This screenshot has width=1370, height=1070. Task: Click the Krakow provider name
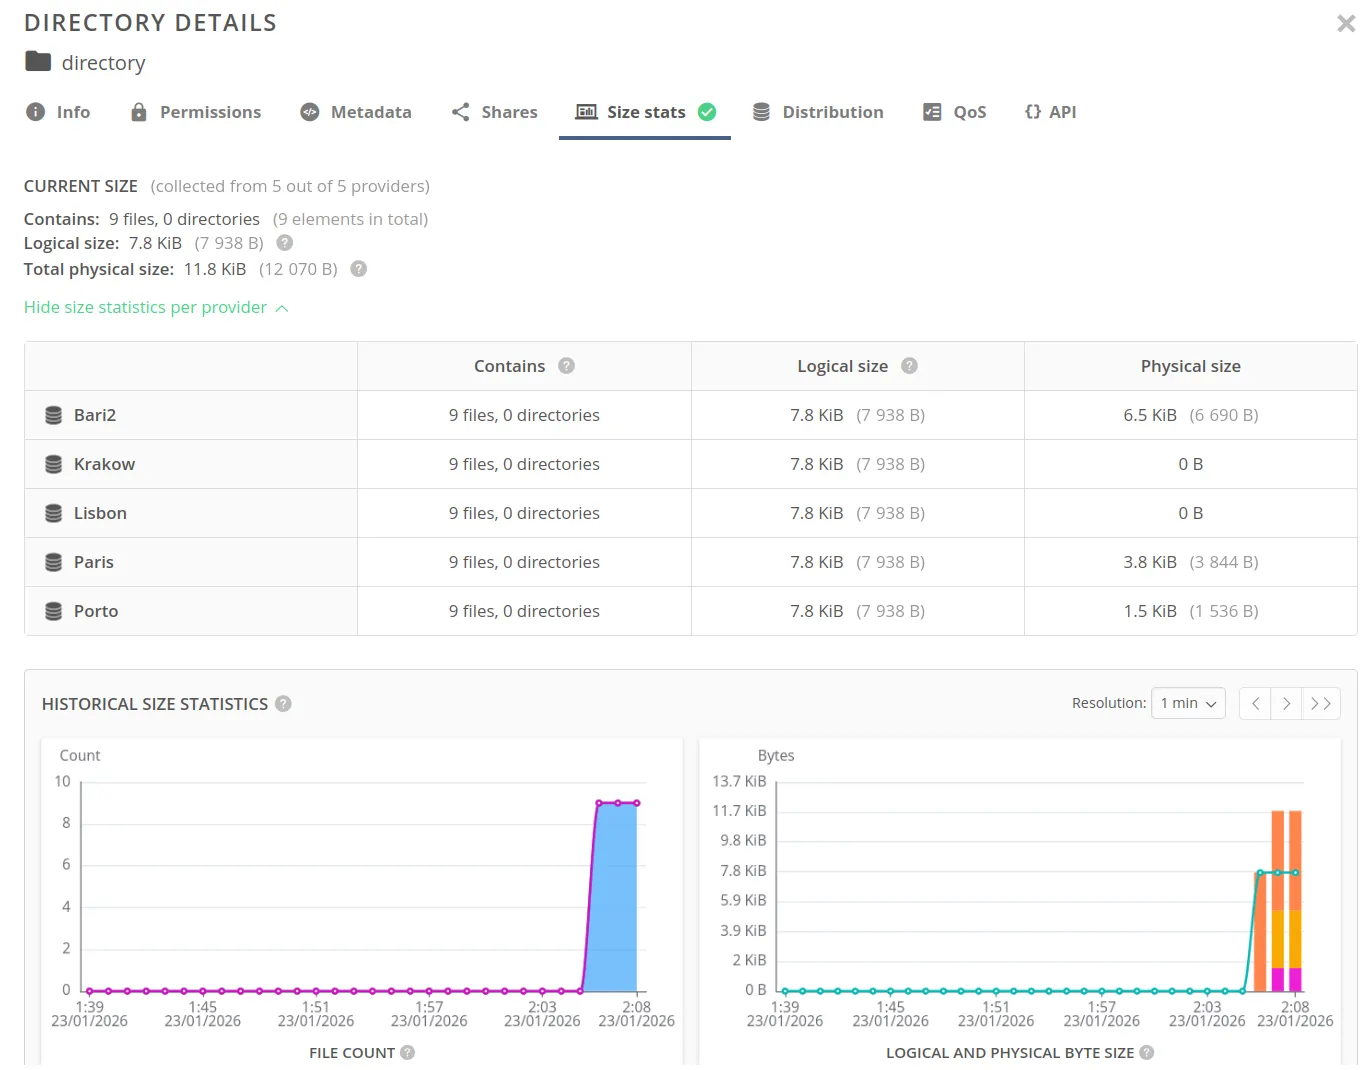[x=104, y=464]
